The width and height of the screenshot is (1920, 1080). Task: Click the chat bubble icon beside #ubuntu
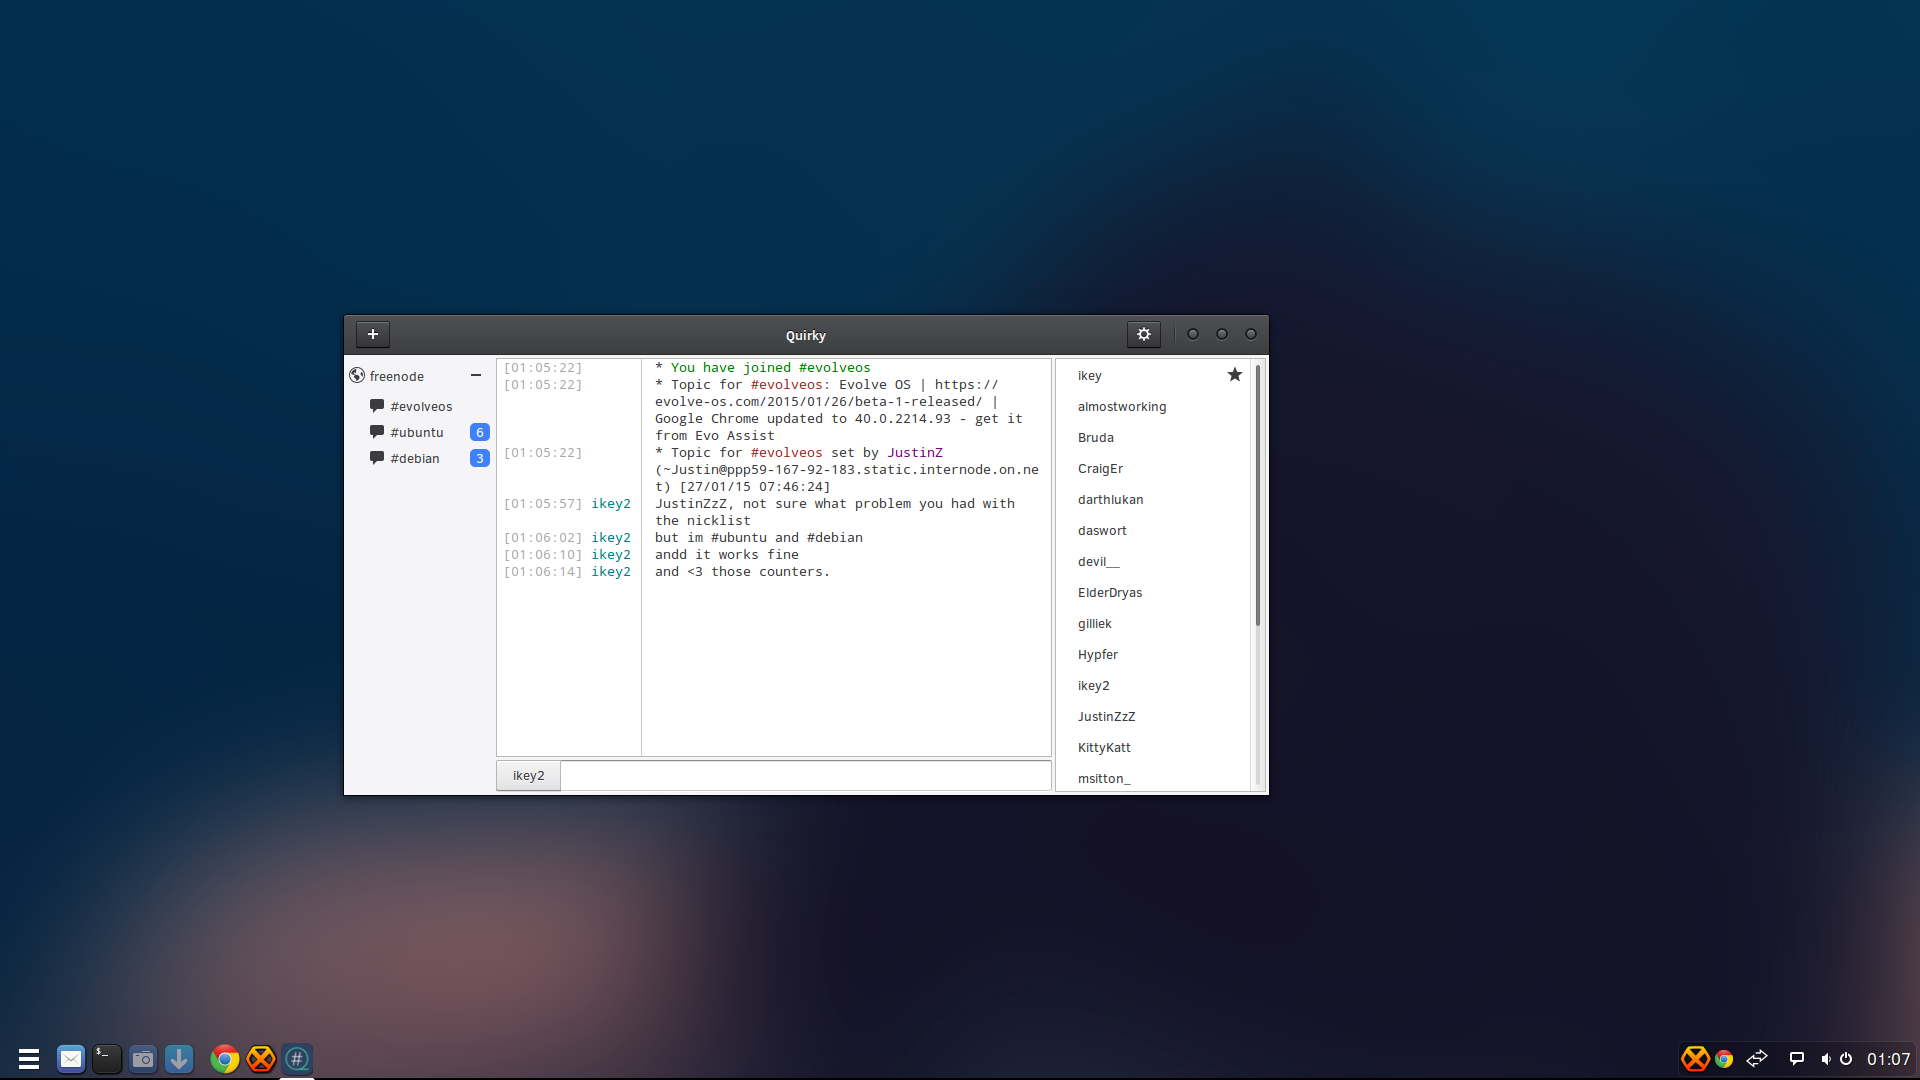click(x=377, y=432)
